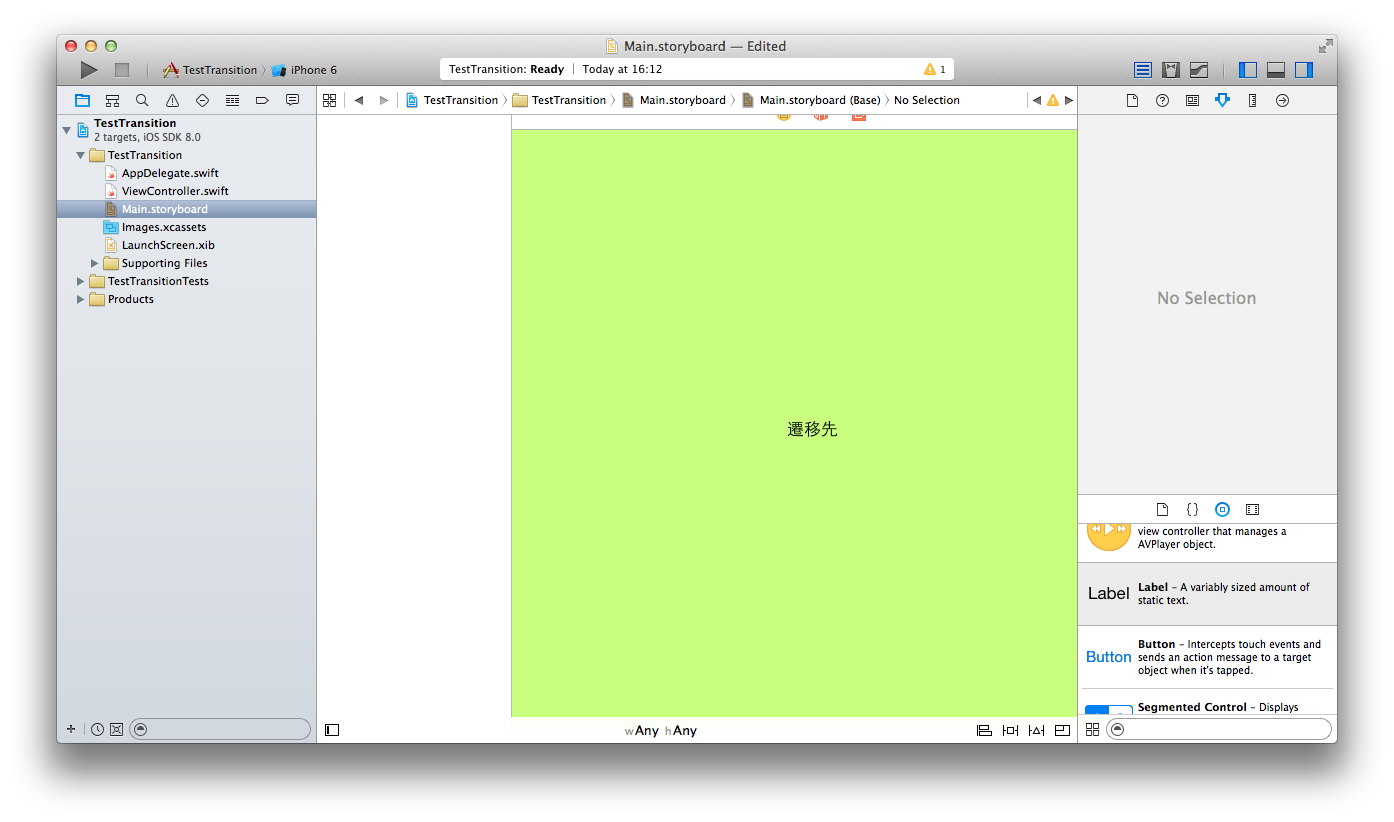This screenshot has height=822, width=1394.
Task: Show only recent files filter
Action: point(97,729)
